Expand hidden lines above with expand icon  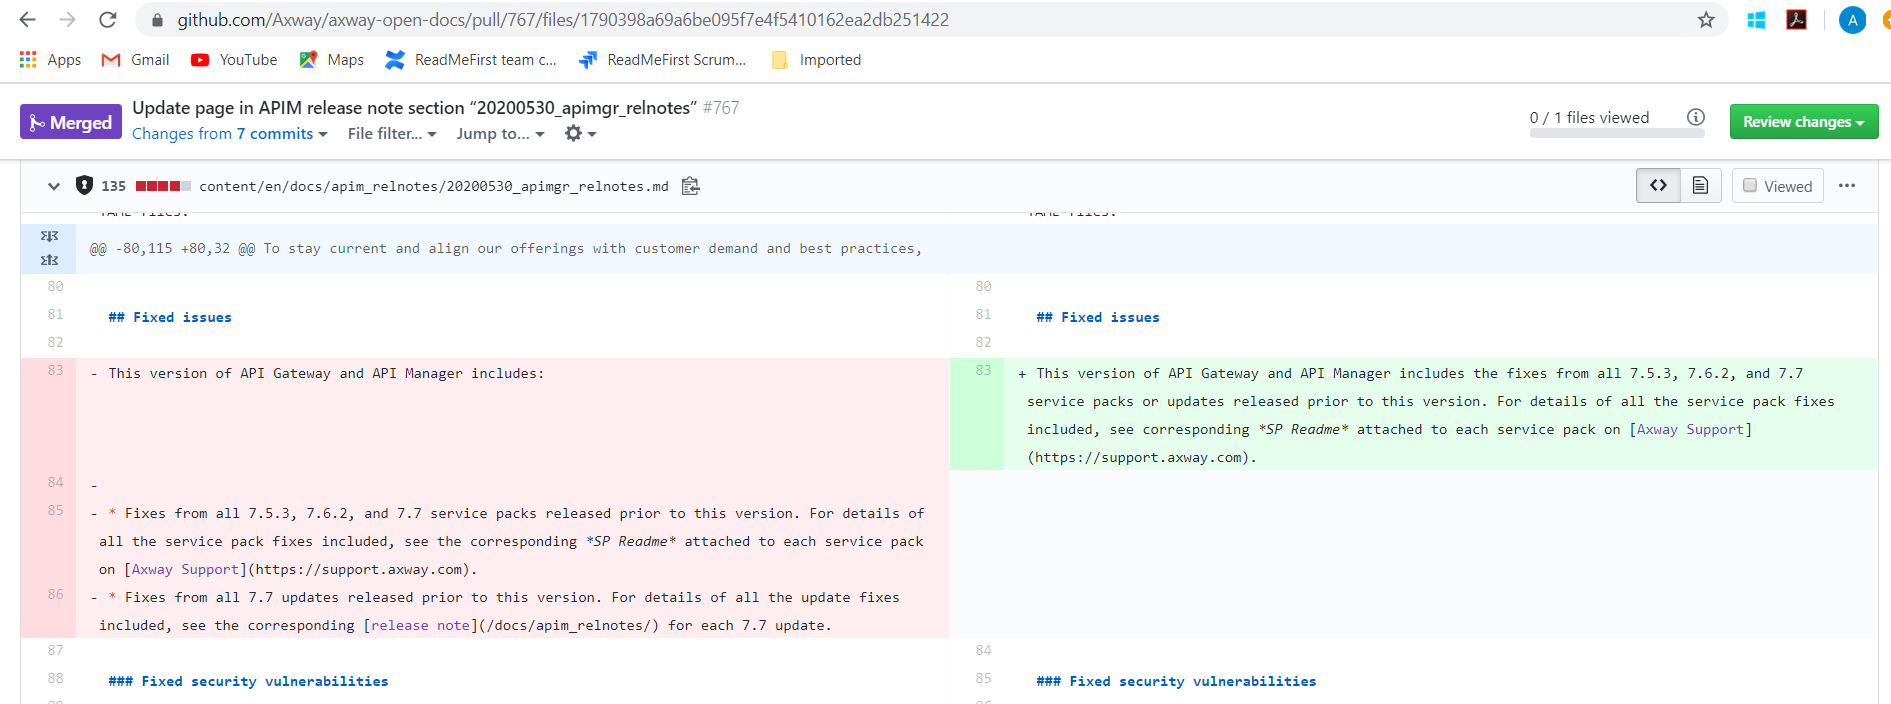49,236
